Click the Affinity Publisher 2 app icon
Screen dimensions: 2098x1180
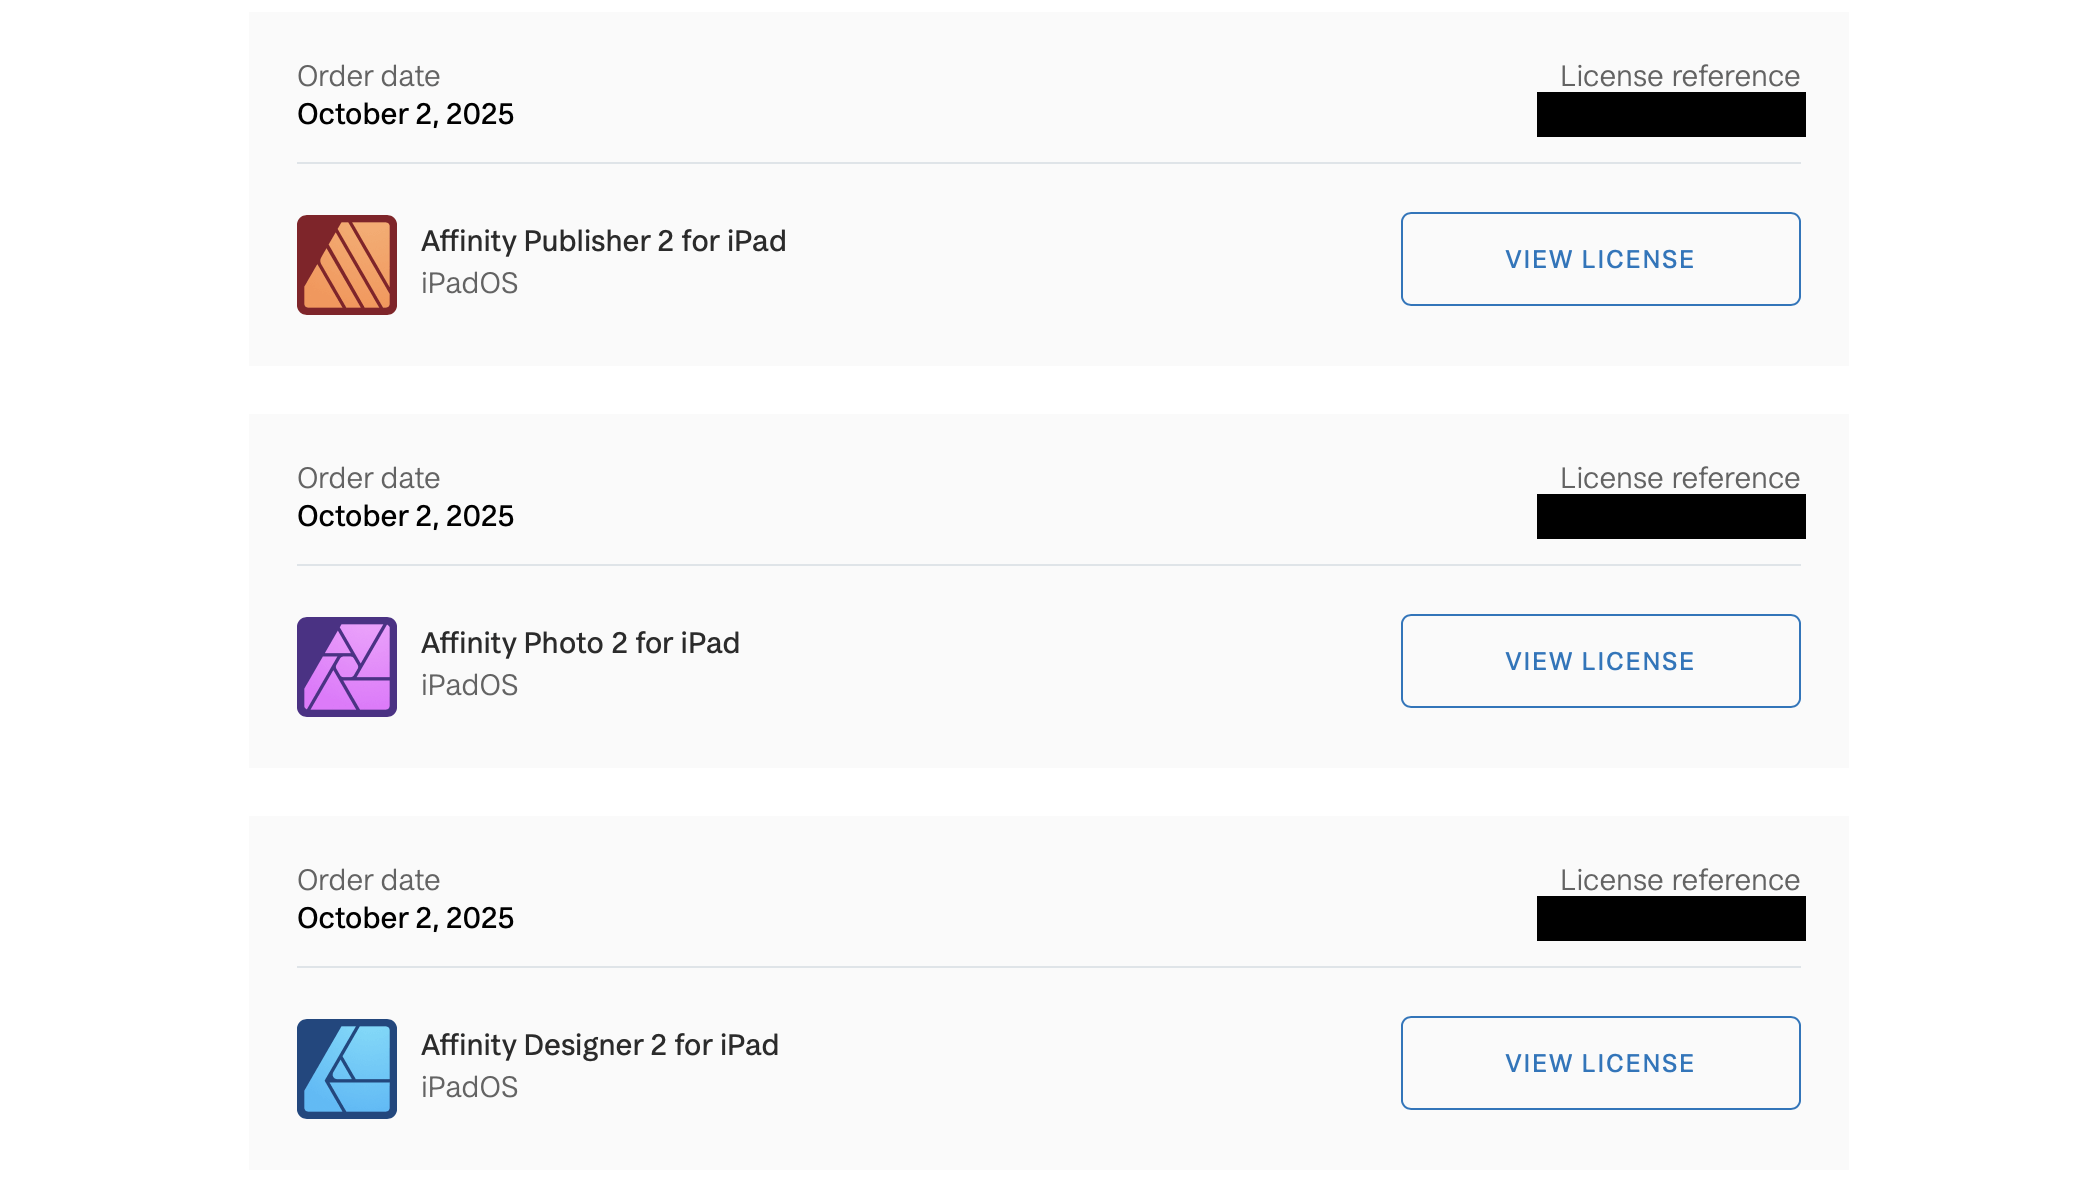346,265
